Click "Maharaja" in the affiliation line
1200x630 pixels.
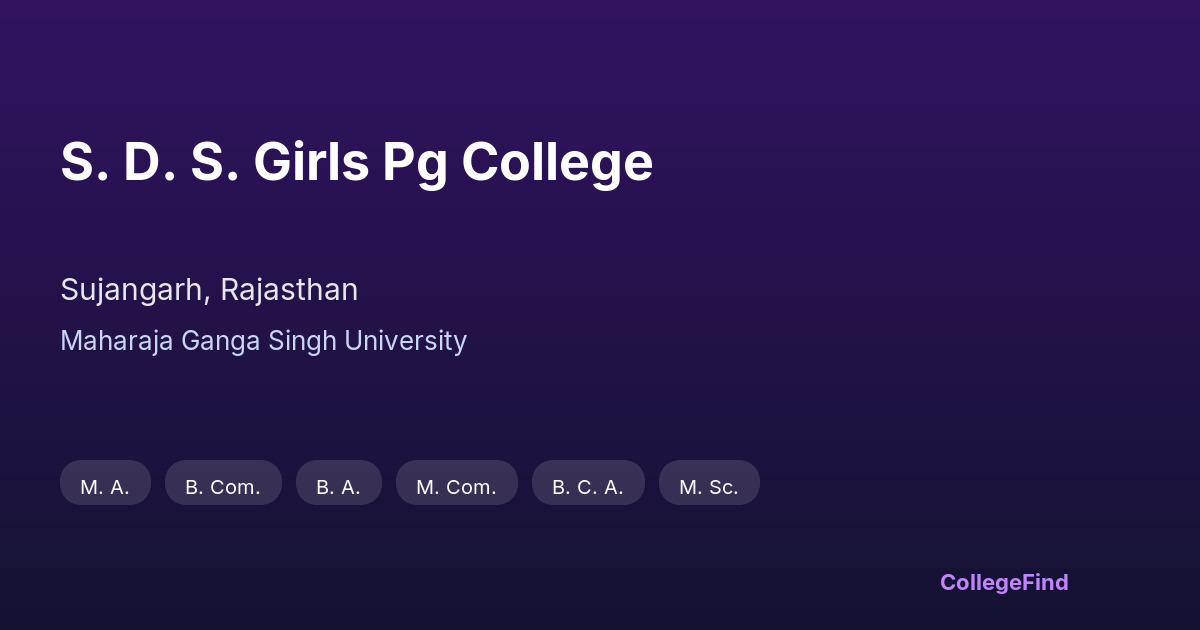point(117,341)
